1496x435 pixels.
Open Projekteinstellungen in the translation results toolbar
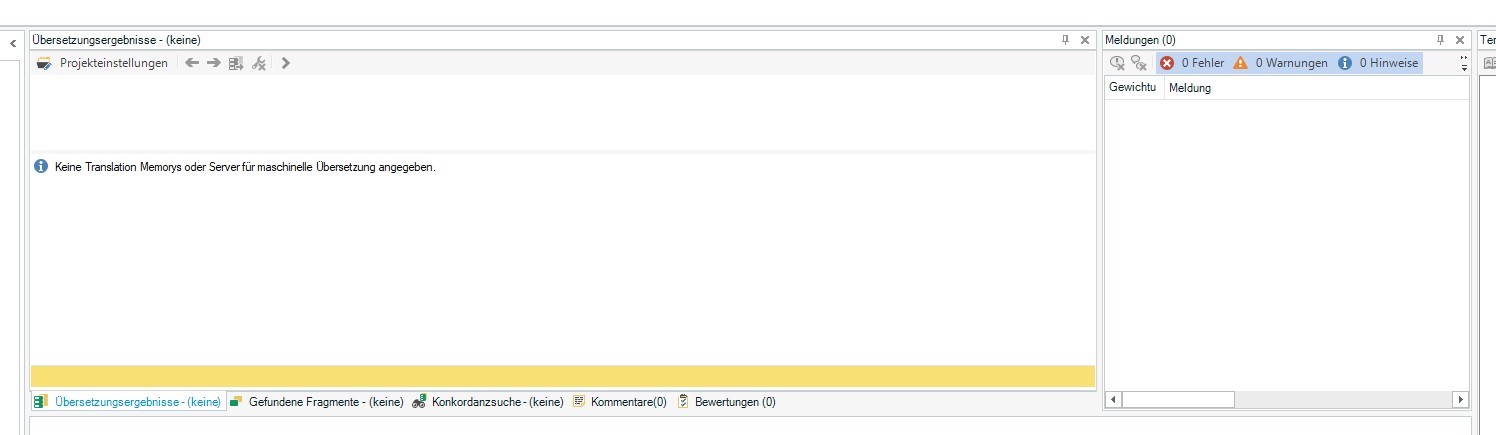[x=102, y=63]
